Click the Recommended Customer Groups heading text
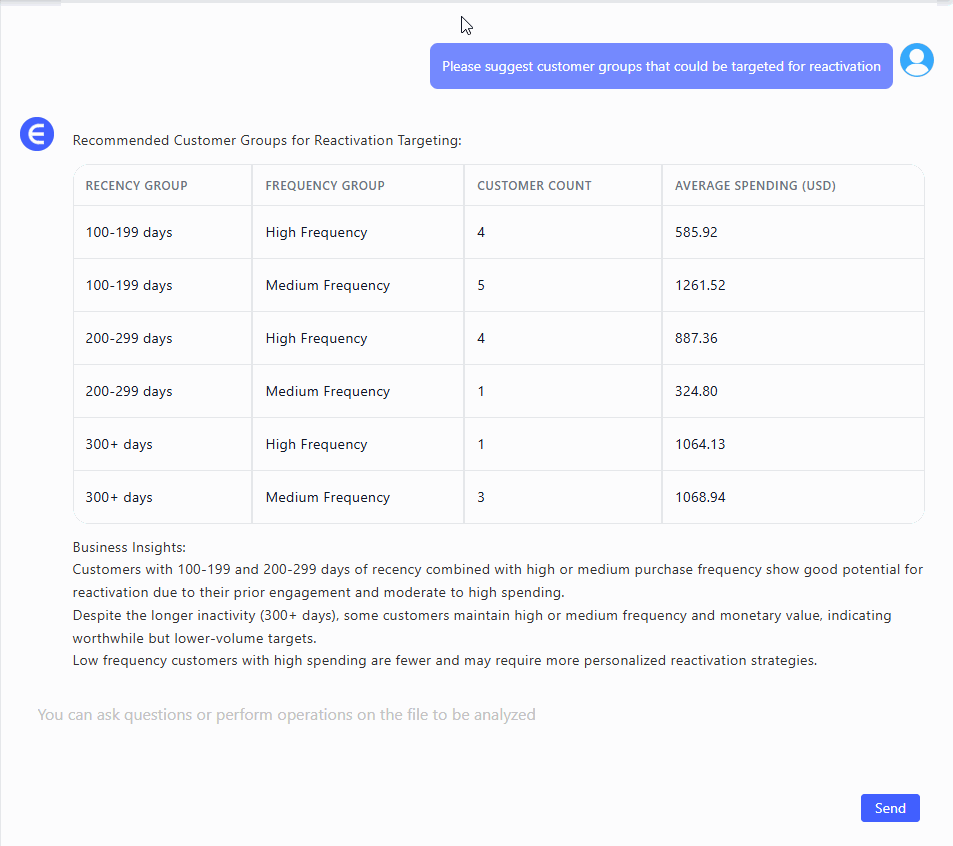This screenshot has width=953, height=846. coord(267,141)
